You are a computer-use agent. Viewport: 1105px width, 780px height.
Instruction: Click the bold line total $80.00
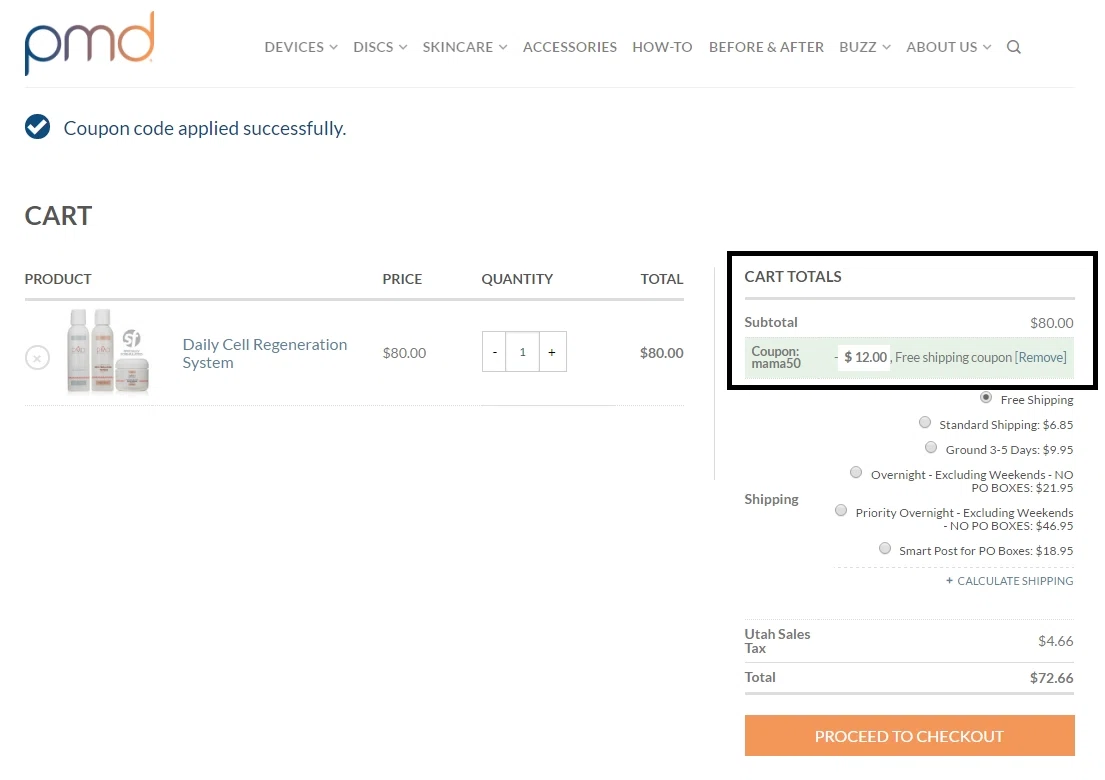[x=661, y=353]
